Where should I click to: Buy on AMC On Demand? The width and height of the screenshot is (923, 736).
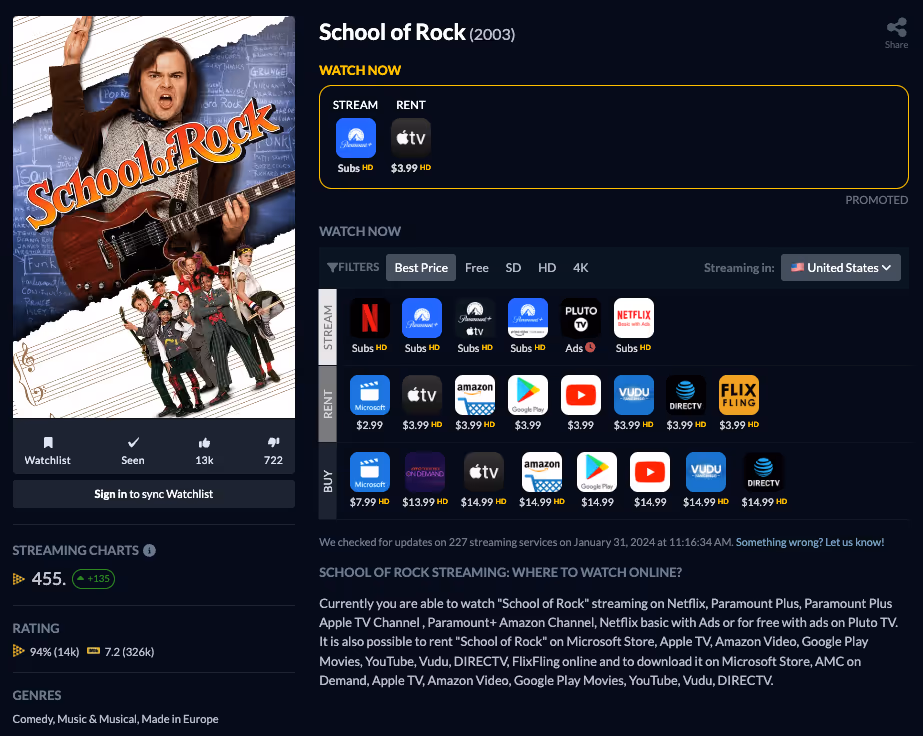425,472
